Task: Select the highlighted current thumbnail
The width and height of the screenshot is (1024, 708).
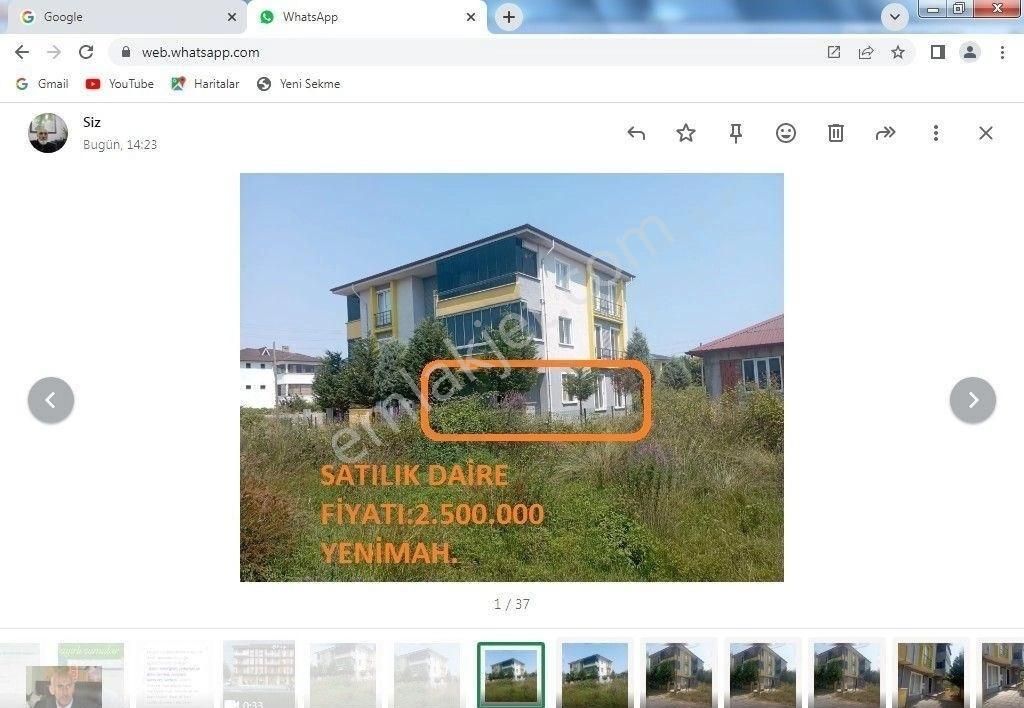Action: [x=511, y=675]
